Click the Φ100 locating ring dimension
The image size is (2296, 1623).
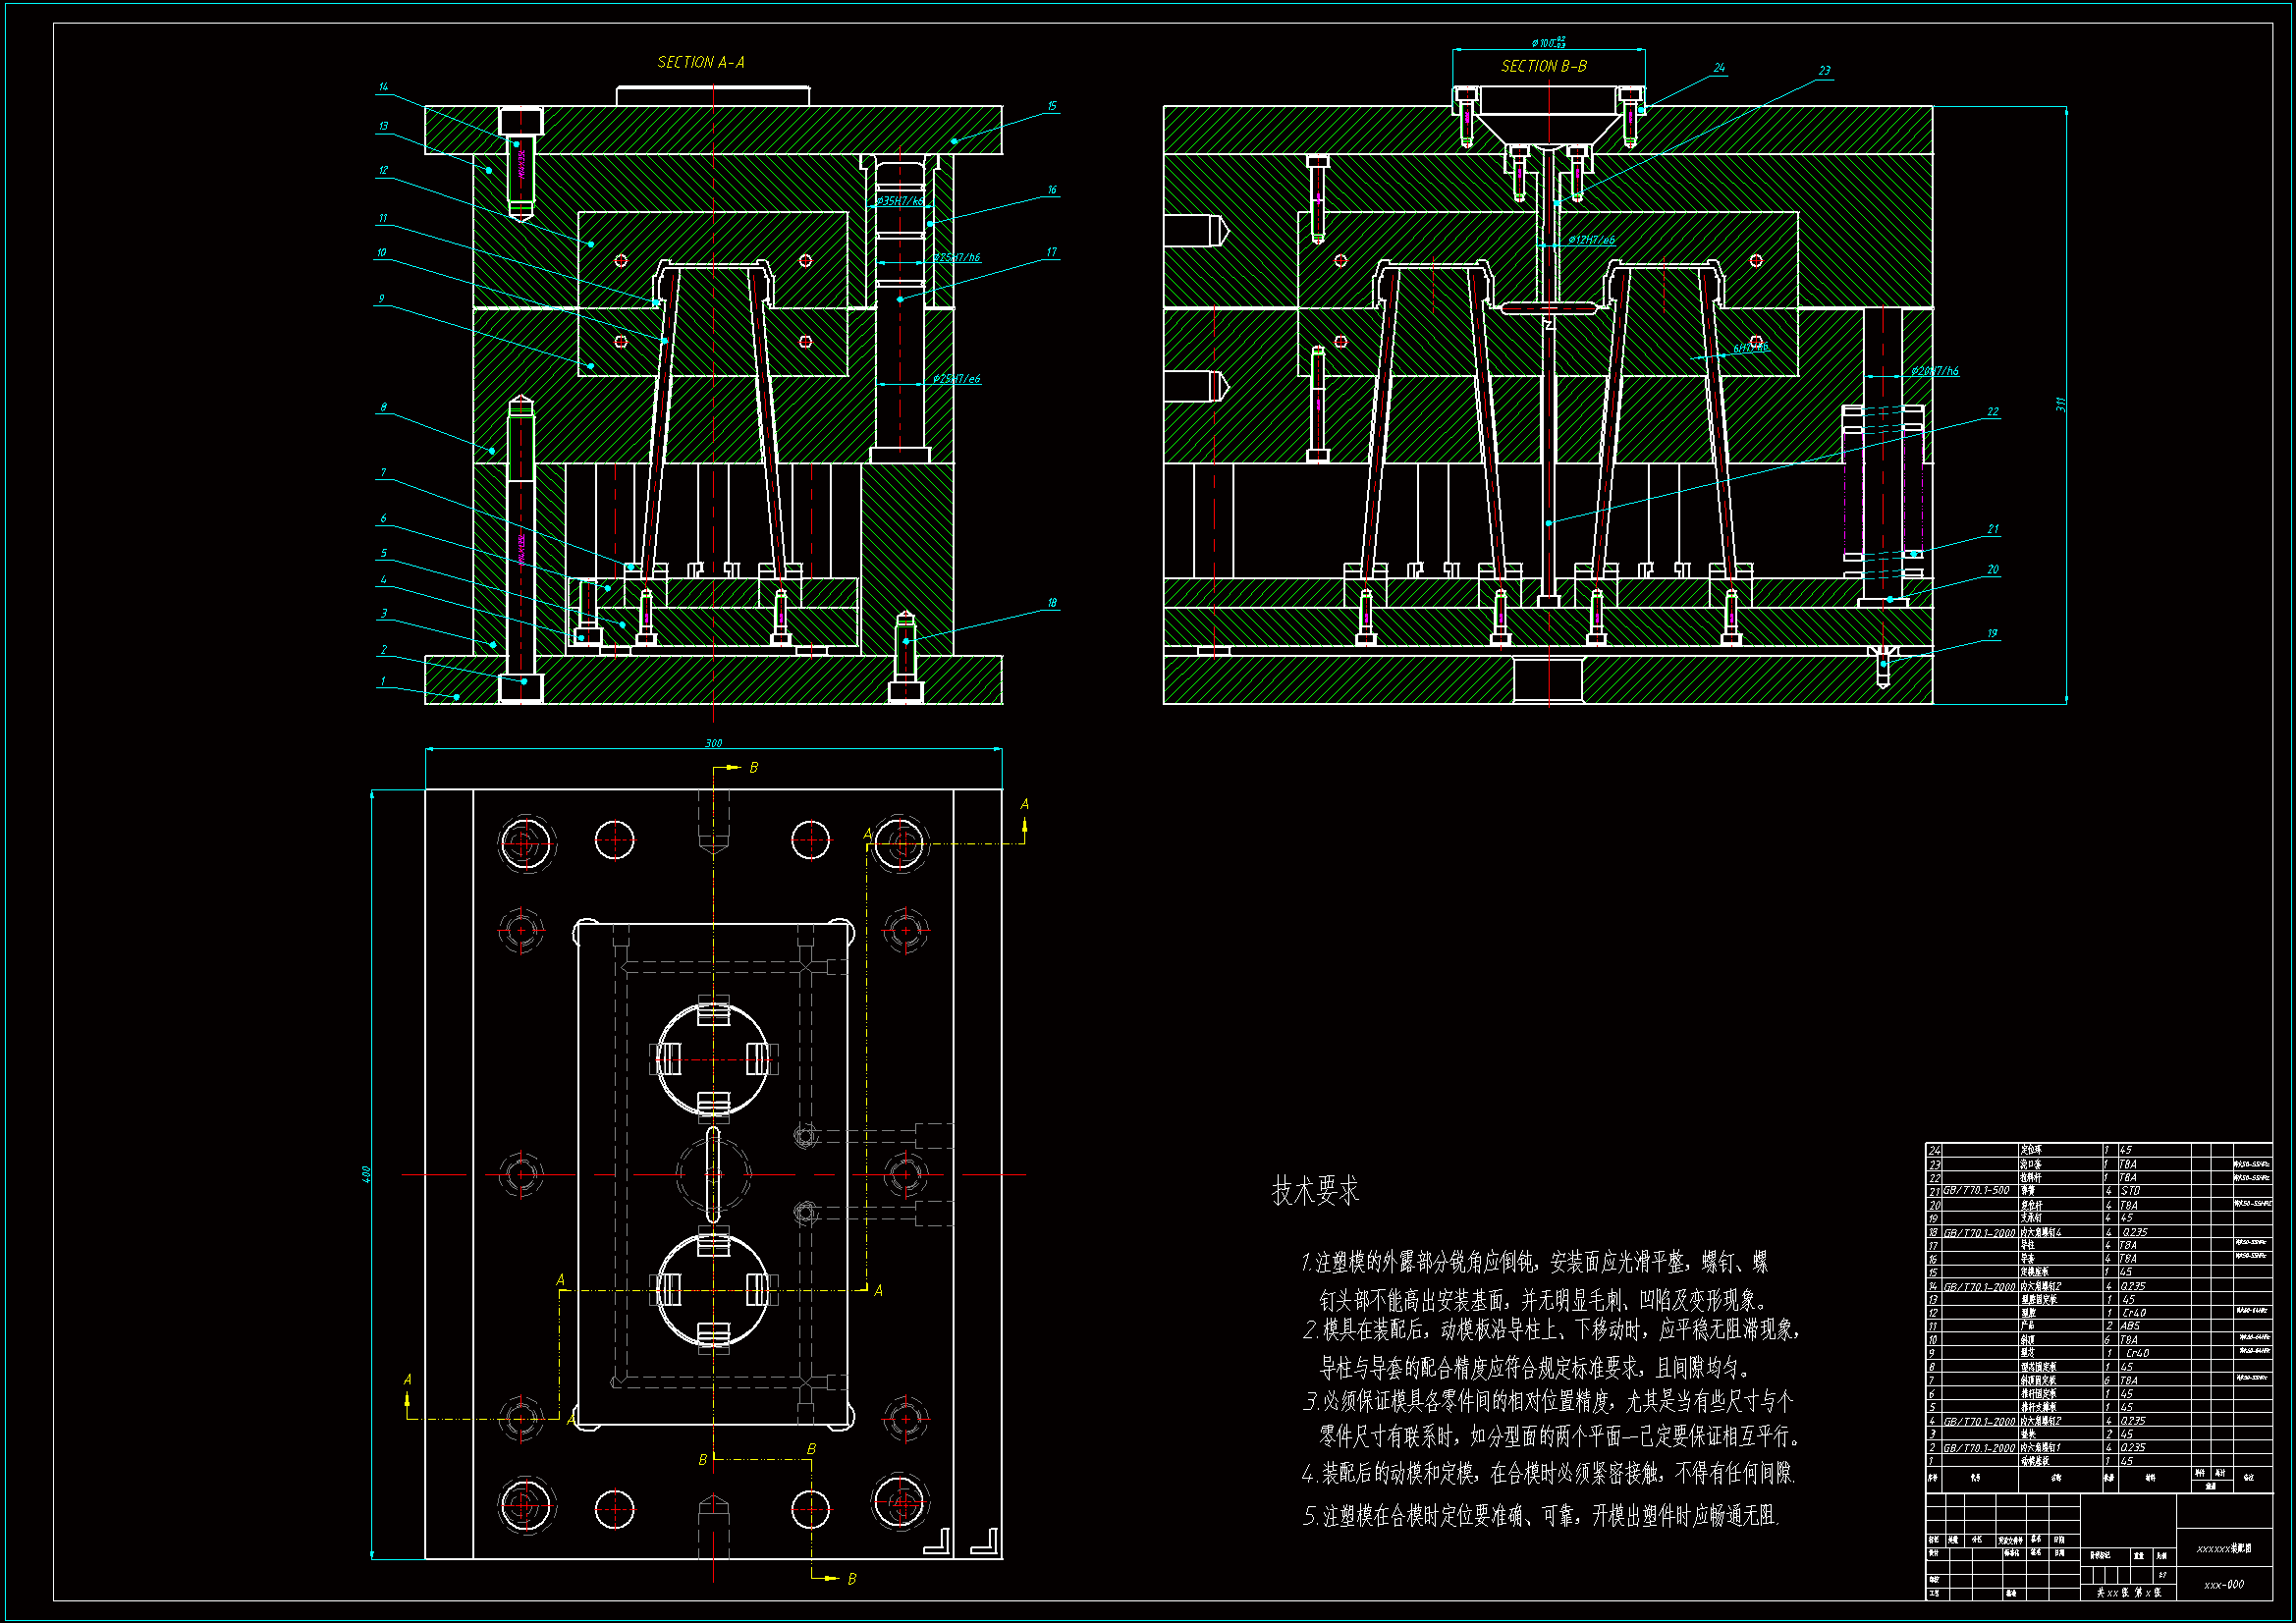[x=1548, y=43]
